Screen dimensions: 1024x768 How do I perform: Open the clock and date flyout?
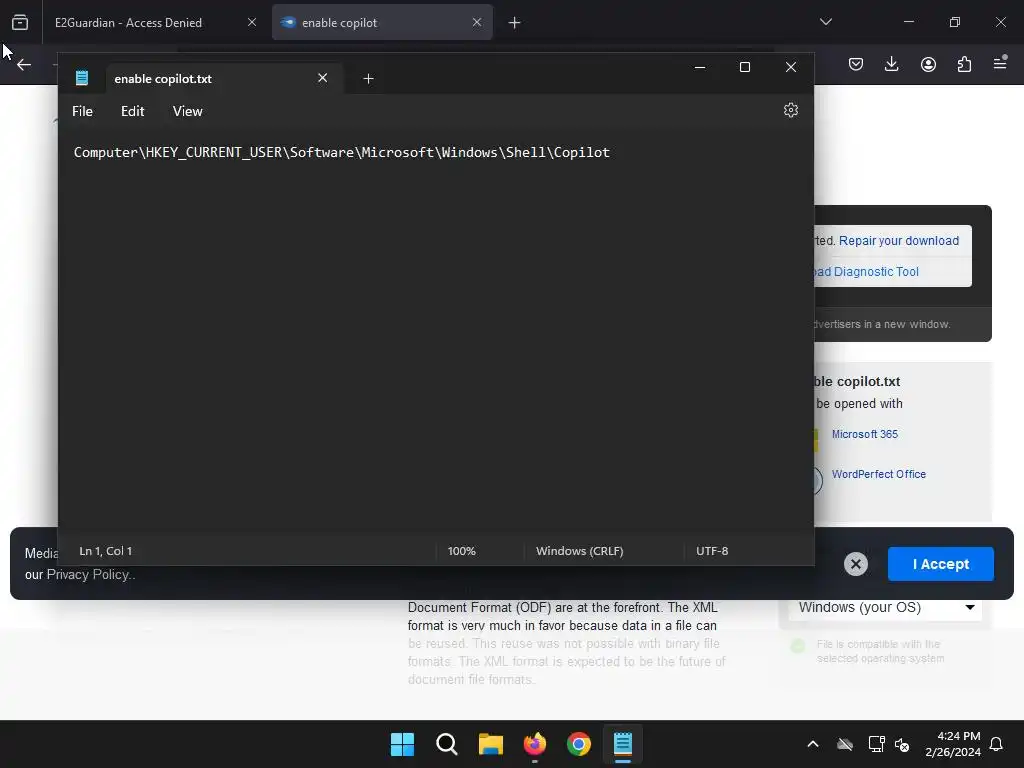click(x=953, y=744)
